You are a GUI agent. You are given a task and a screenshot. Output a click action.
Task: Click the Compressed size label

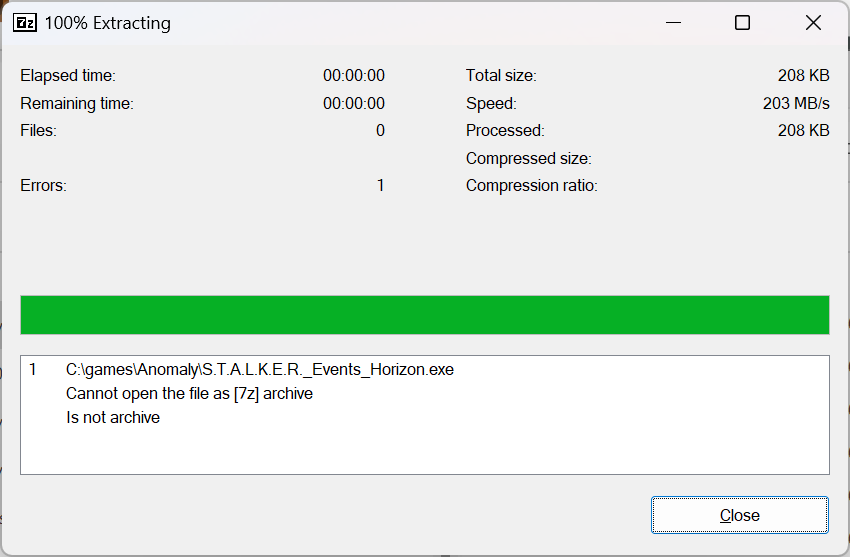tap(529, 158)
